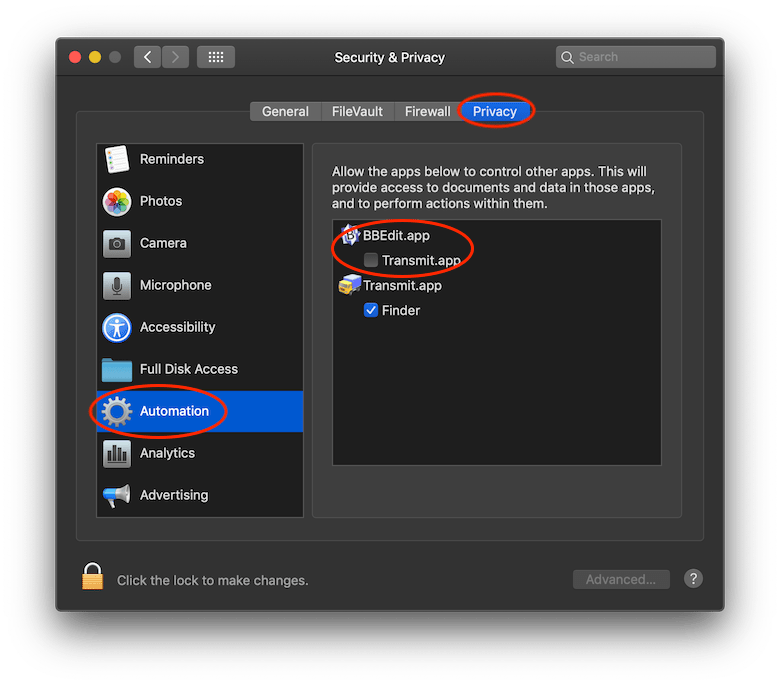Click the padlock to make changes

93,577
